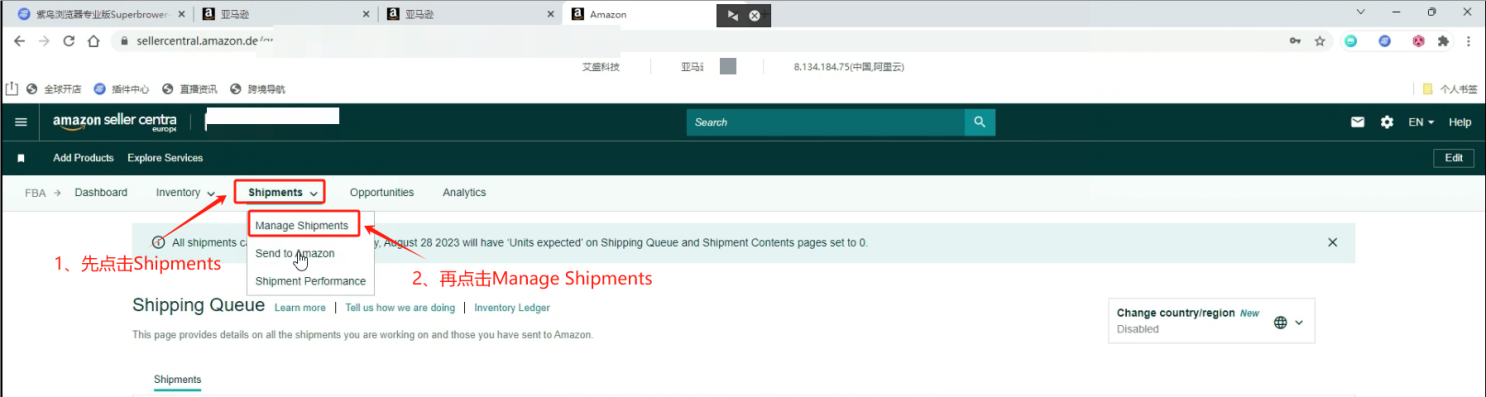1486x397 pixels.
Task: Expand the Inventory dropdown menu
Action: pyautogui.click(x=186, y=192)
